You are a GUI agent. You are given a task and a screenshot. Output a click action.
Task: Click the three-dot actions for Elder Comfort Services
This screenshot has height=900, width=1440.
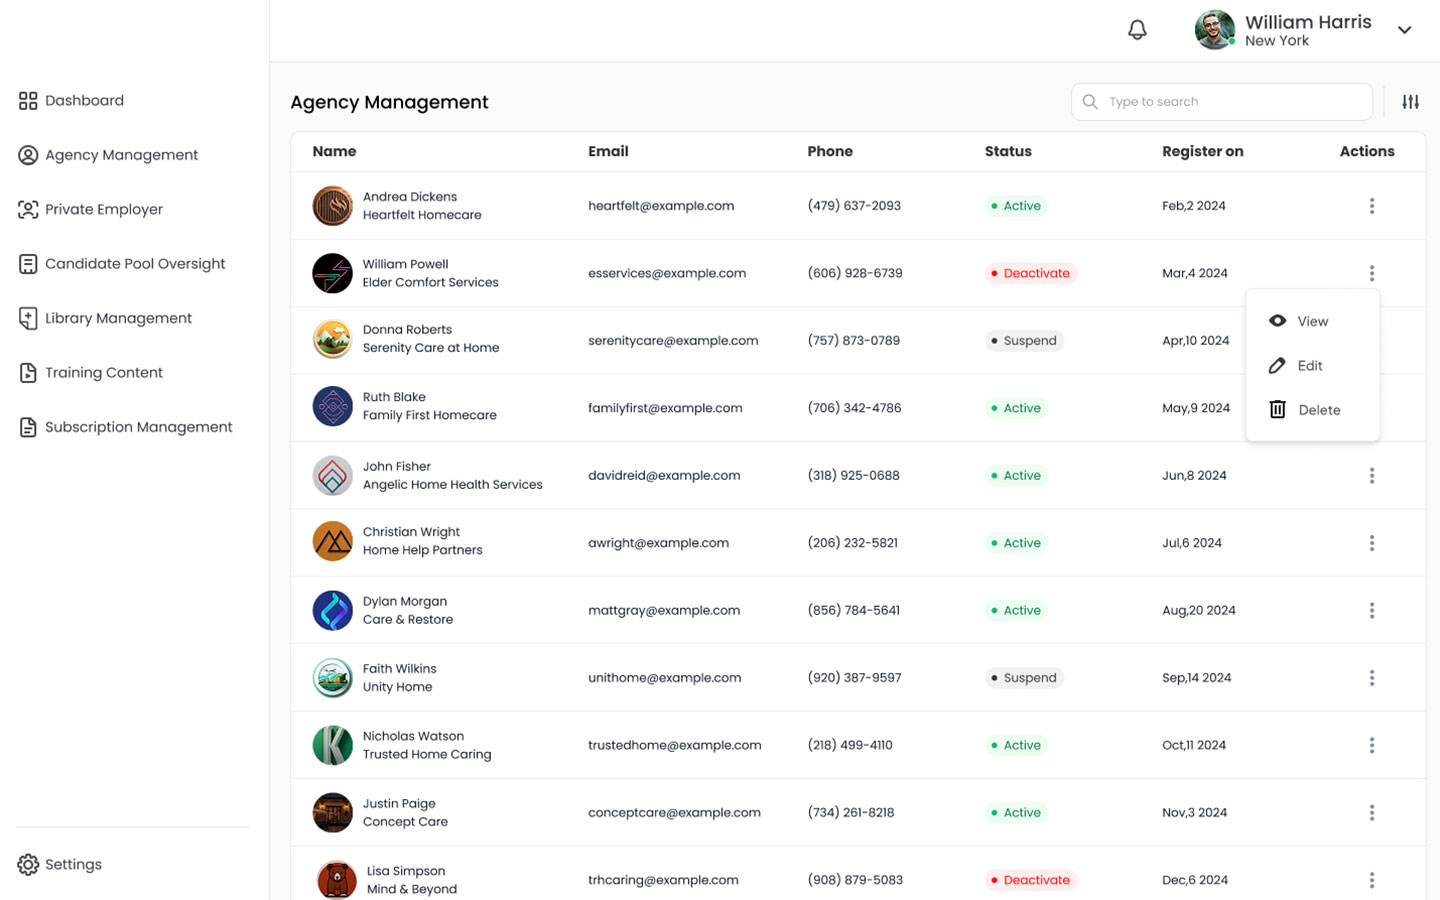(x=1372, y=273)
